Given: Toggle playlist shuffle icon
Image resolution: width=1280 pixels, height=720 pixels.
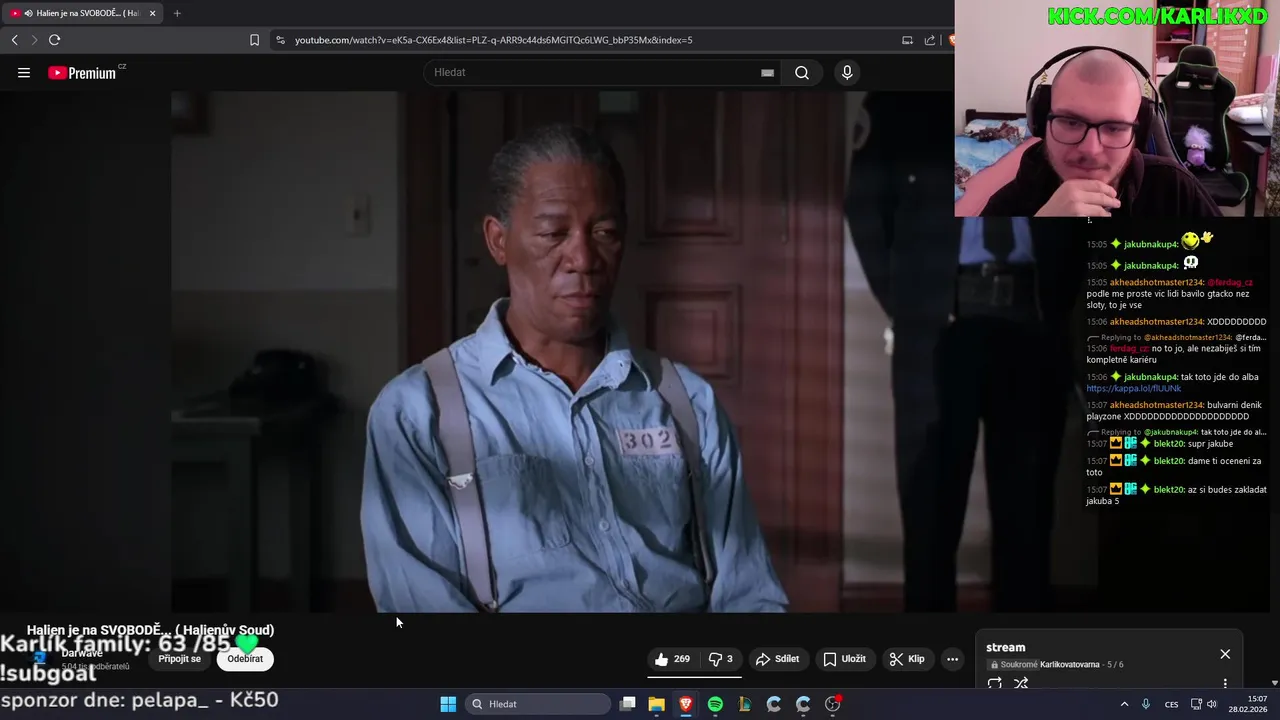Looking at the screenshot, I should tap(1021, 684).
